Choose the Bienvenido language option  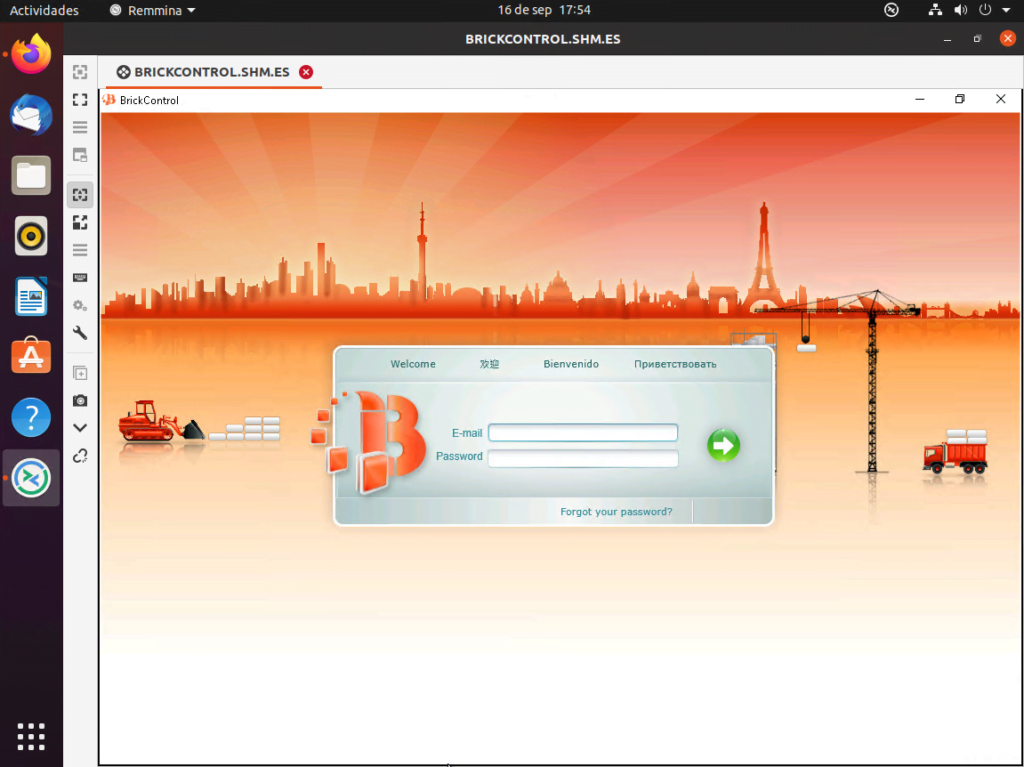[571, 364]
